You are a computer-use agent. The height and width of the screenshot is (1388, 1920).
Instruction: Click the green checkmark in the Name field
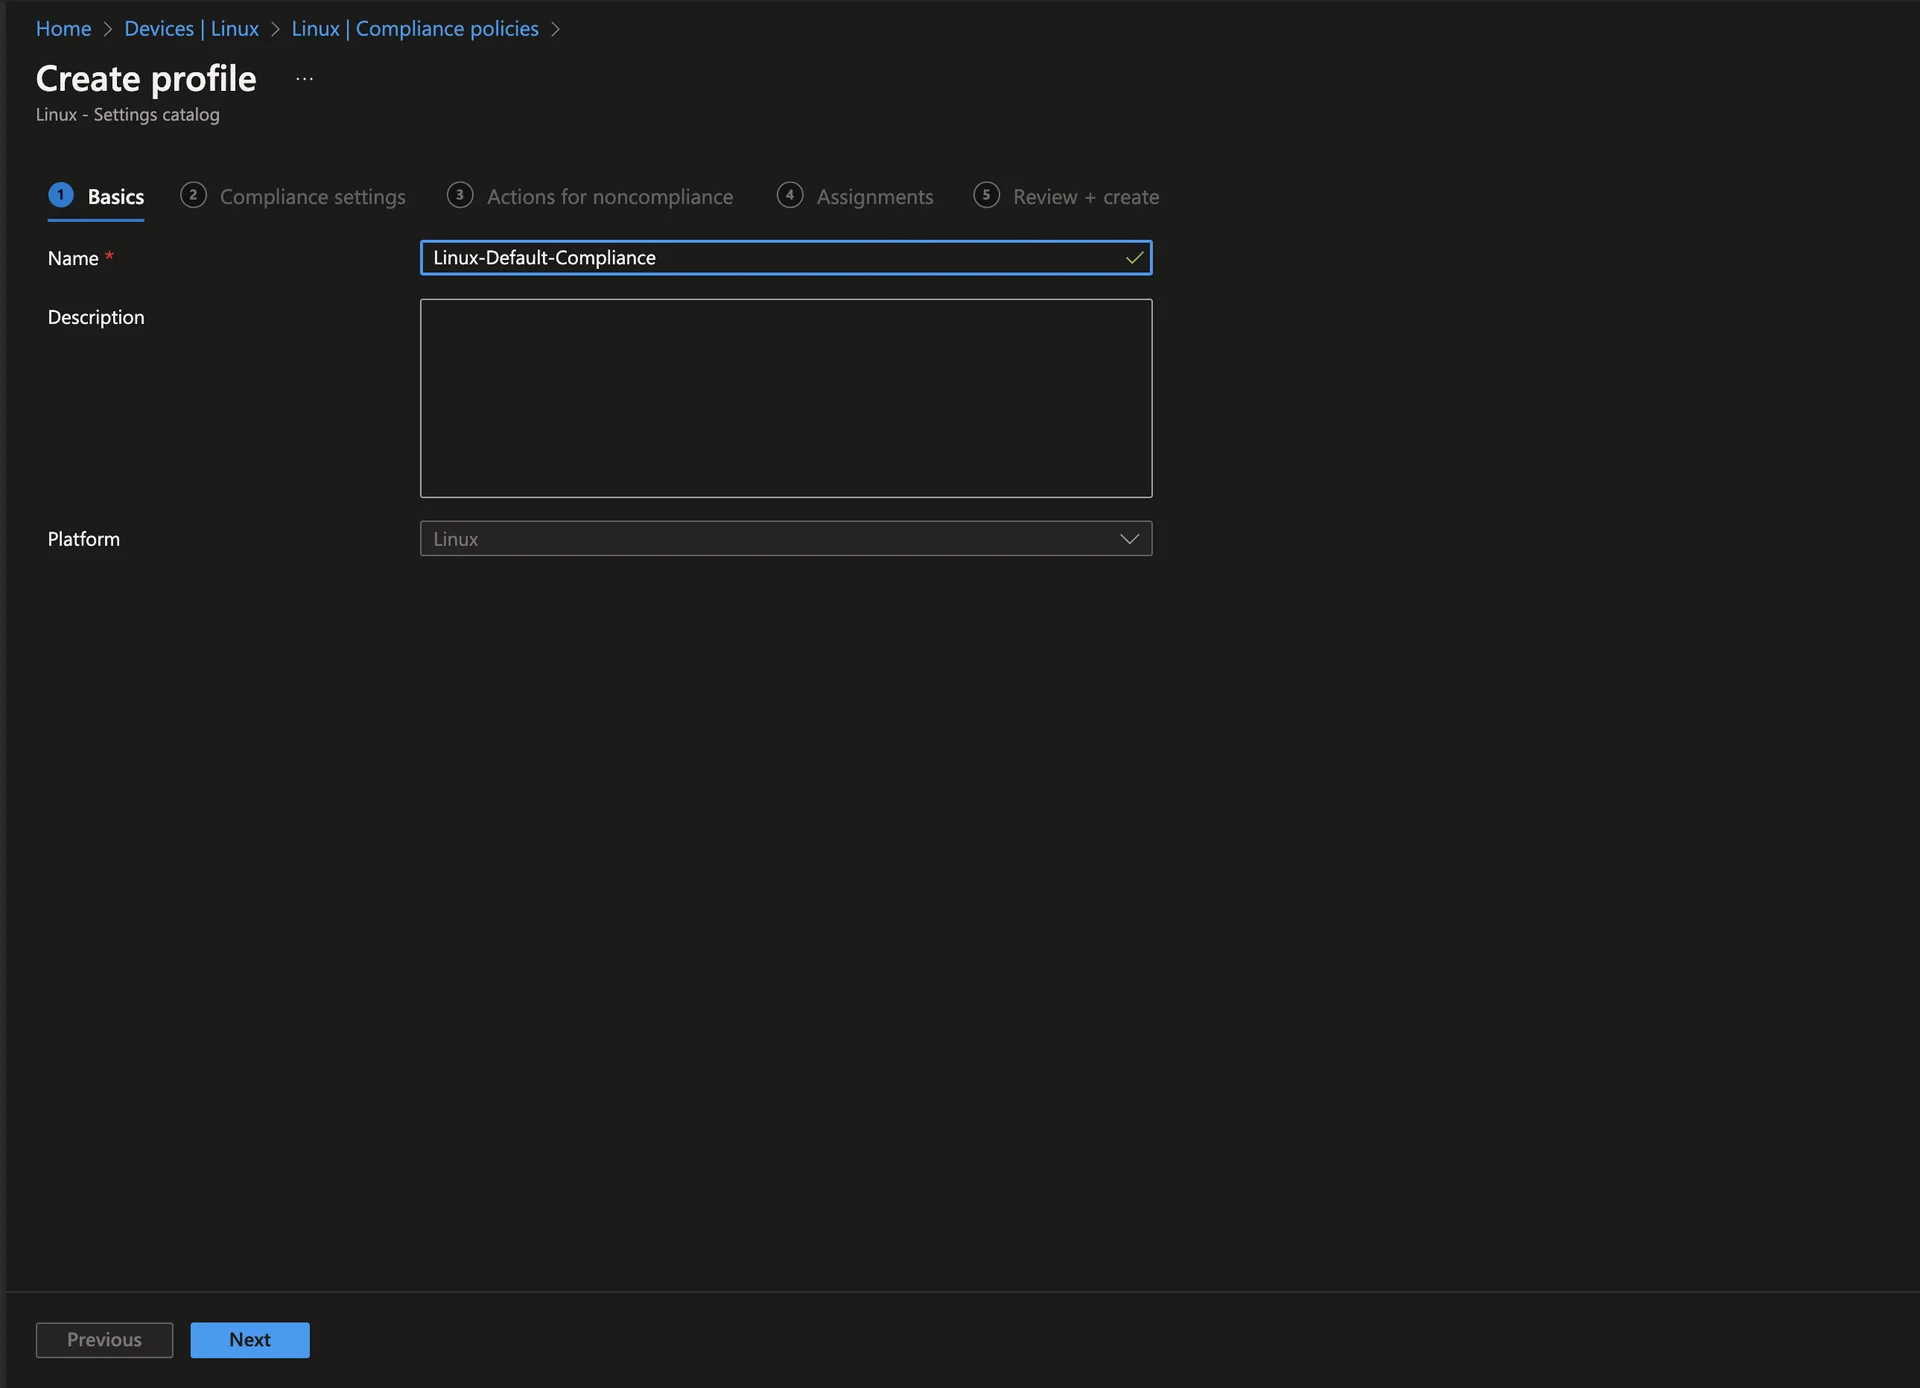click(1134, 258)
